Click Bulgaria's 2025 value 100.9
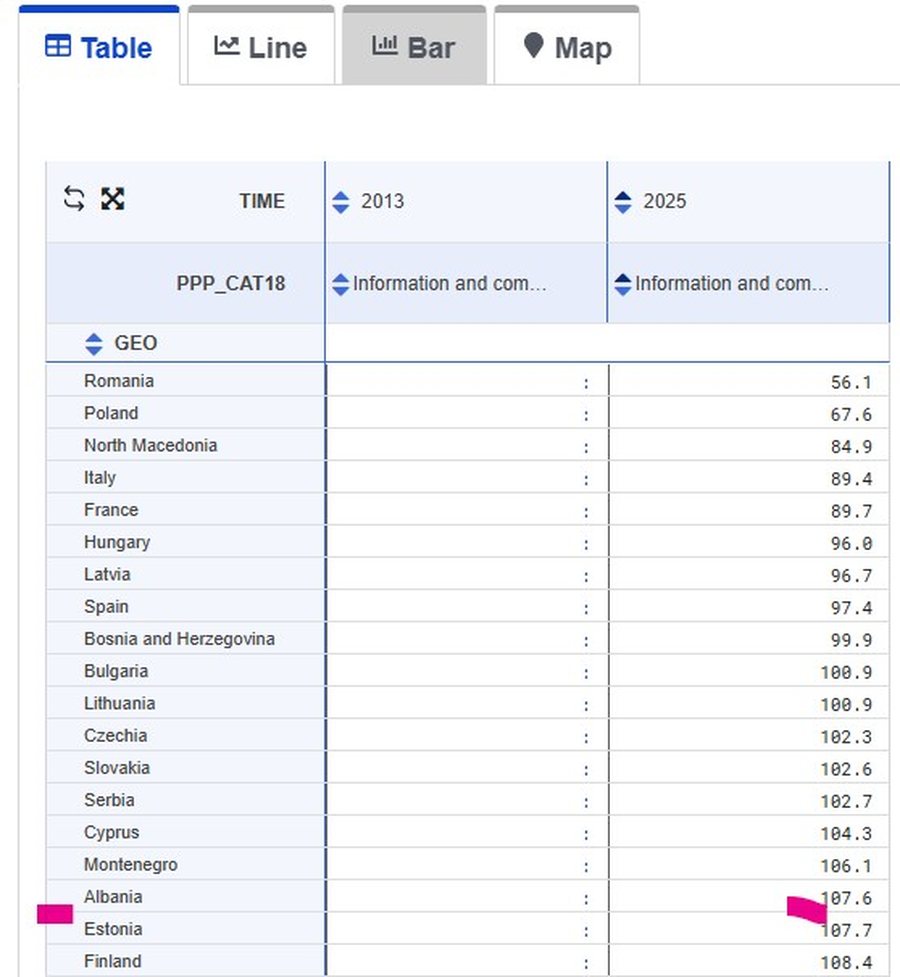 click(x=846, y=673)
